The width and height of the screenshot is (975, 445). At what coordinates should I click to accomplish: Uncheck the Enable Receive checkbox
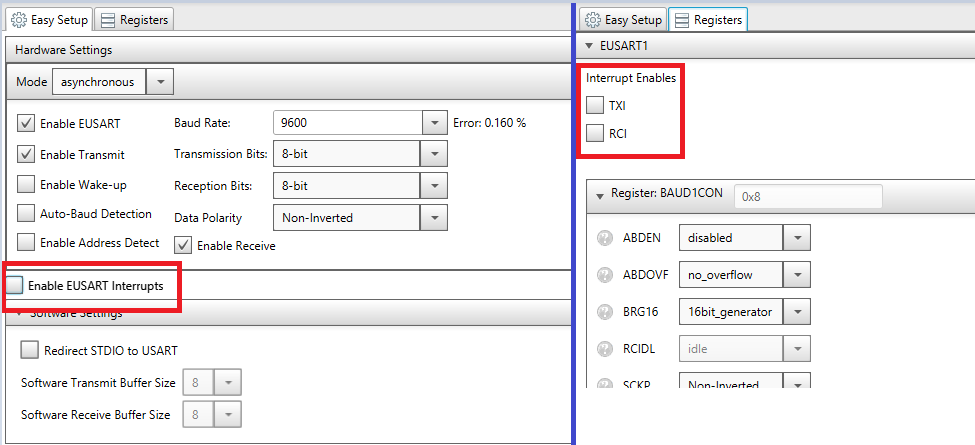click(x=183, y=245)
